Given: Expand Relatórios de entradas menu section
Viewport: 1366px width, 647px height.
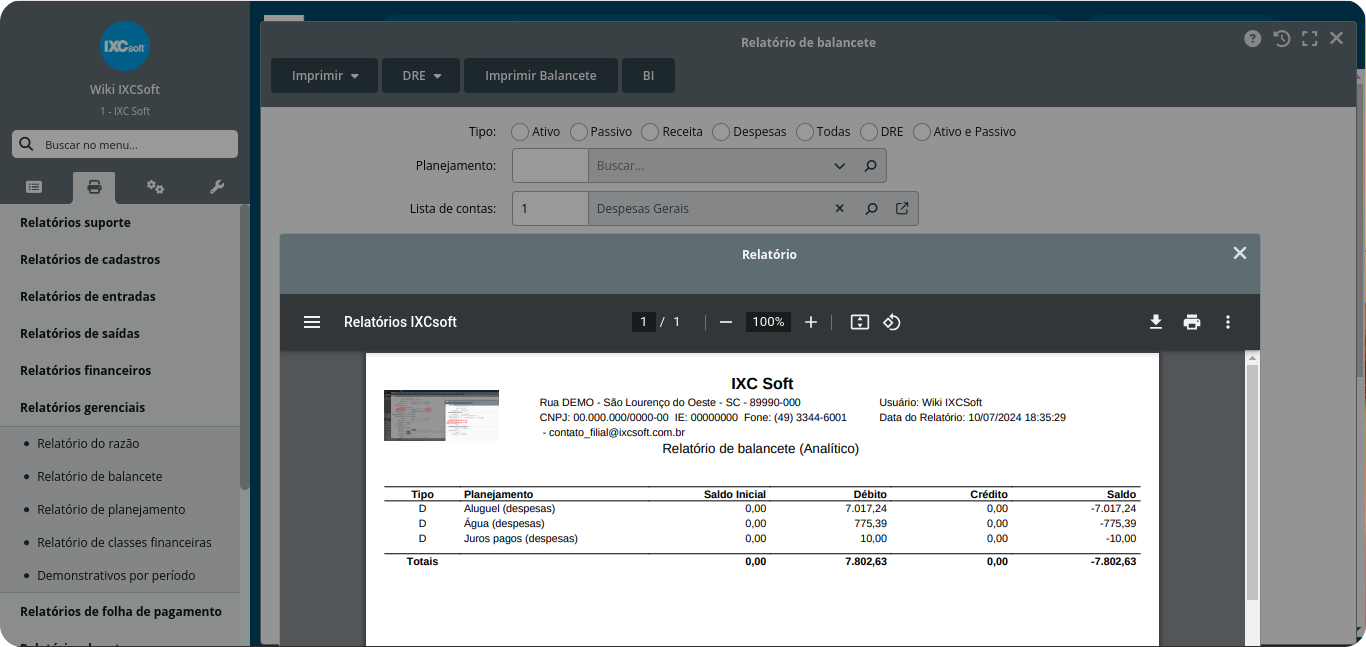Looking at the screenshot, I should 120,296.
